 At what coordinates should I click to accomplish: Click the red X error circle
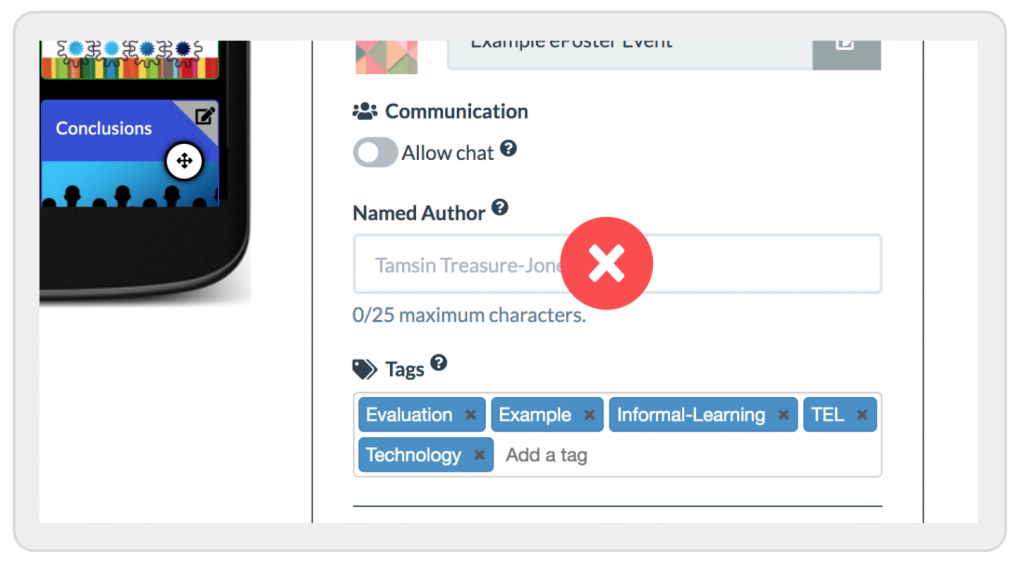607,263
